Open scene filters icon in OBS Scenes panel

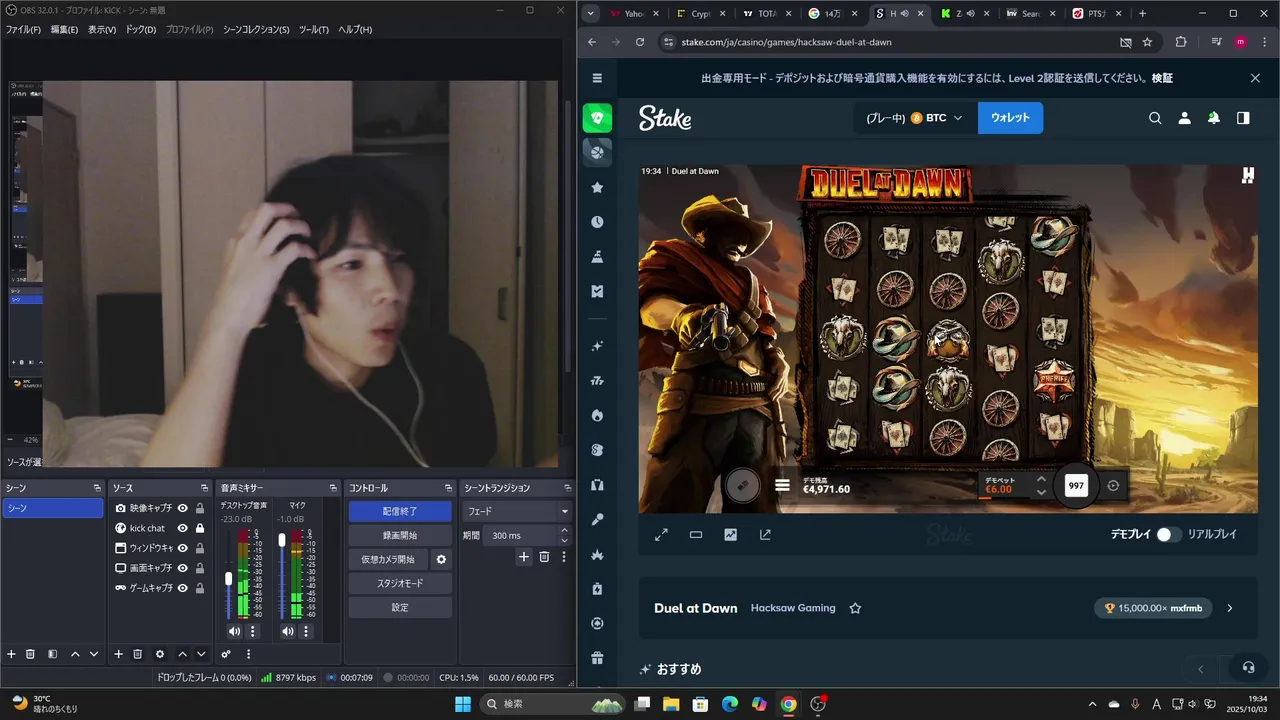click(51, 654)
